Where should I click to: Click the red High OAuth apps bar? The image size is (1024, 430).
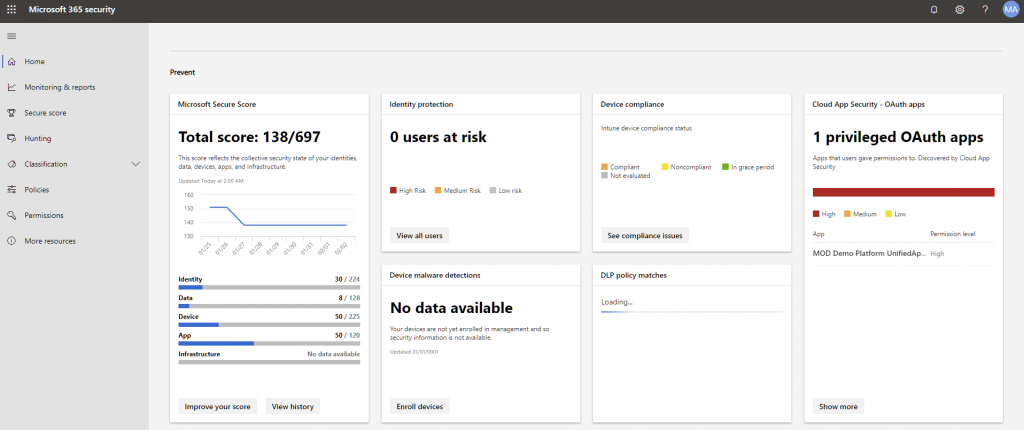tap(903, 192)
